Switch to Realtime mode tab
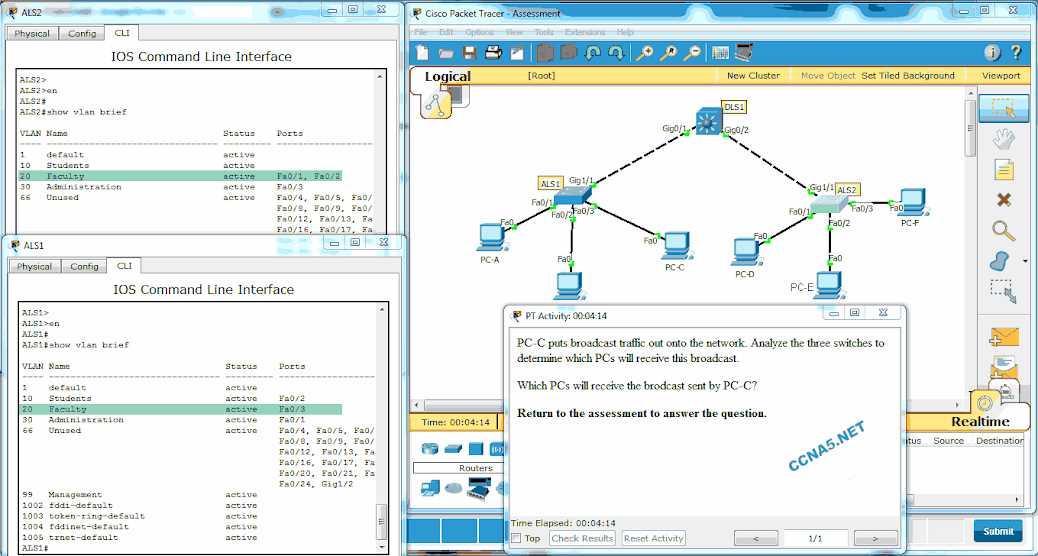 [x=980, y=422]
